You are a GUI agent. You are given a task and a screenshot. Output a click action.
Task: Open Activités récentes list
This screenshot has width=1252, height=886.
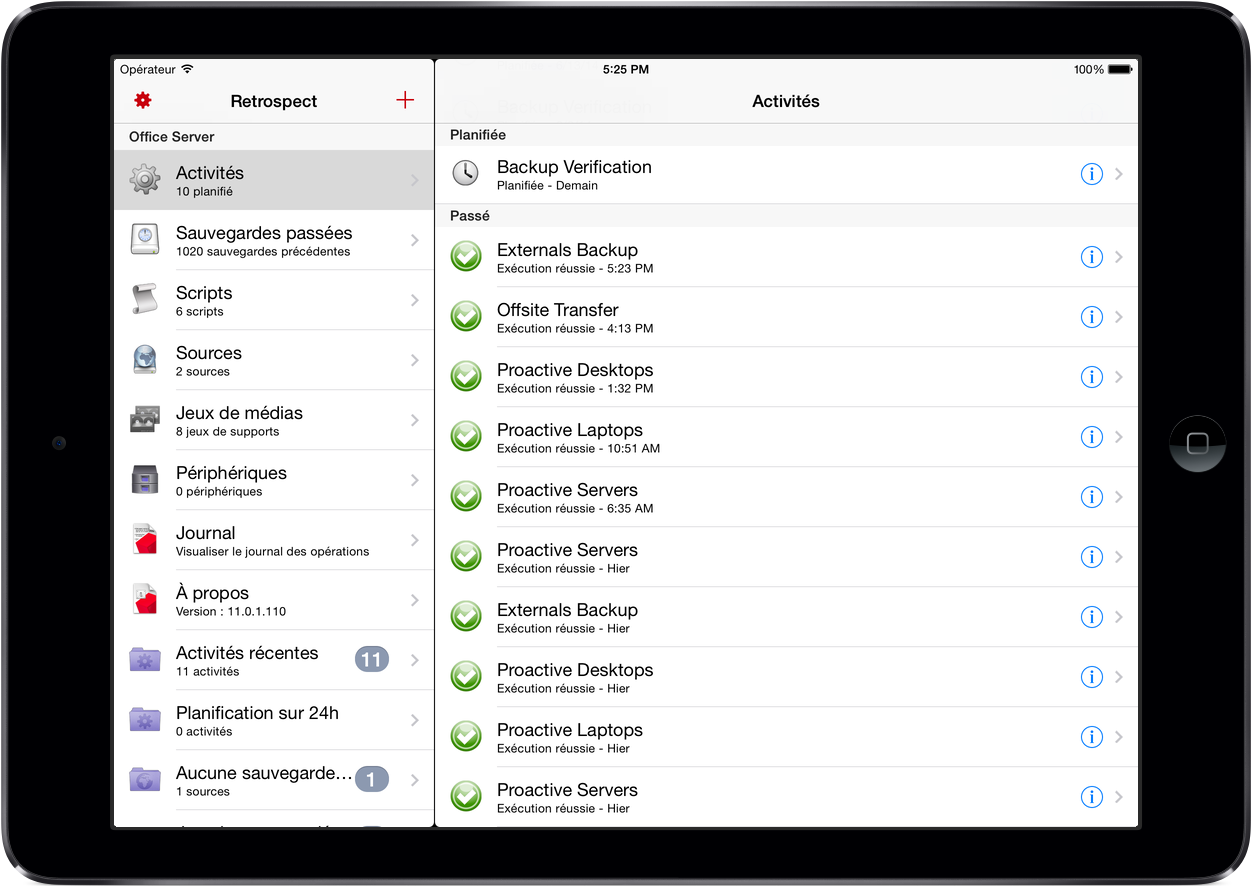pos(274,660)
